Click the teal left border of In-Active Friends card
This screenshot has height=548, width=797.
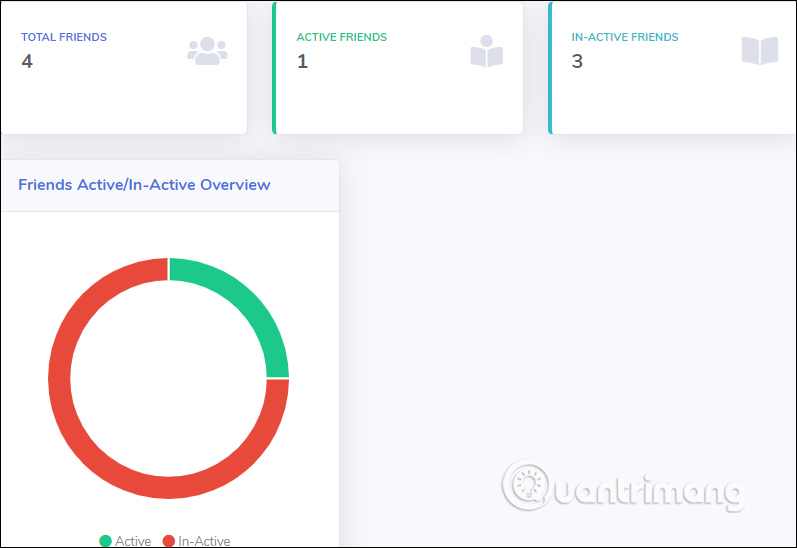(x=550, y=67)
